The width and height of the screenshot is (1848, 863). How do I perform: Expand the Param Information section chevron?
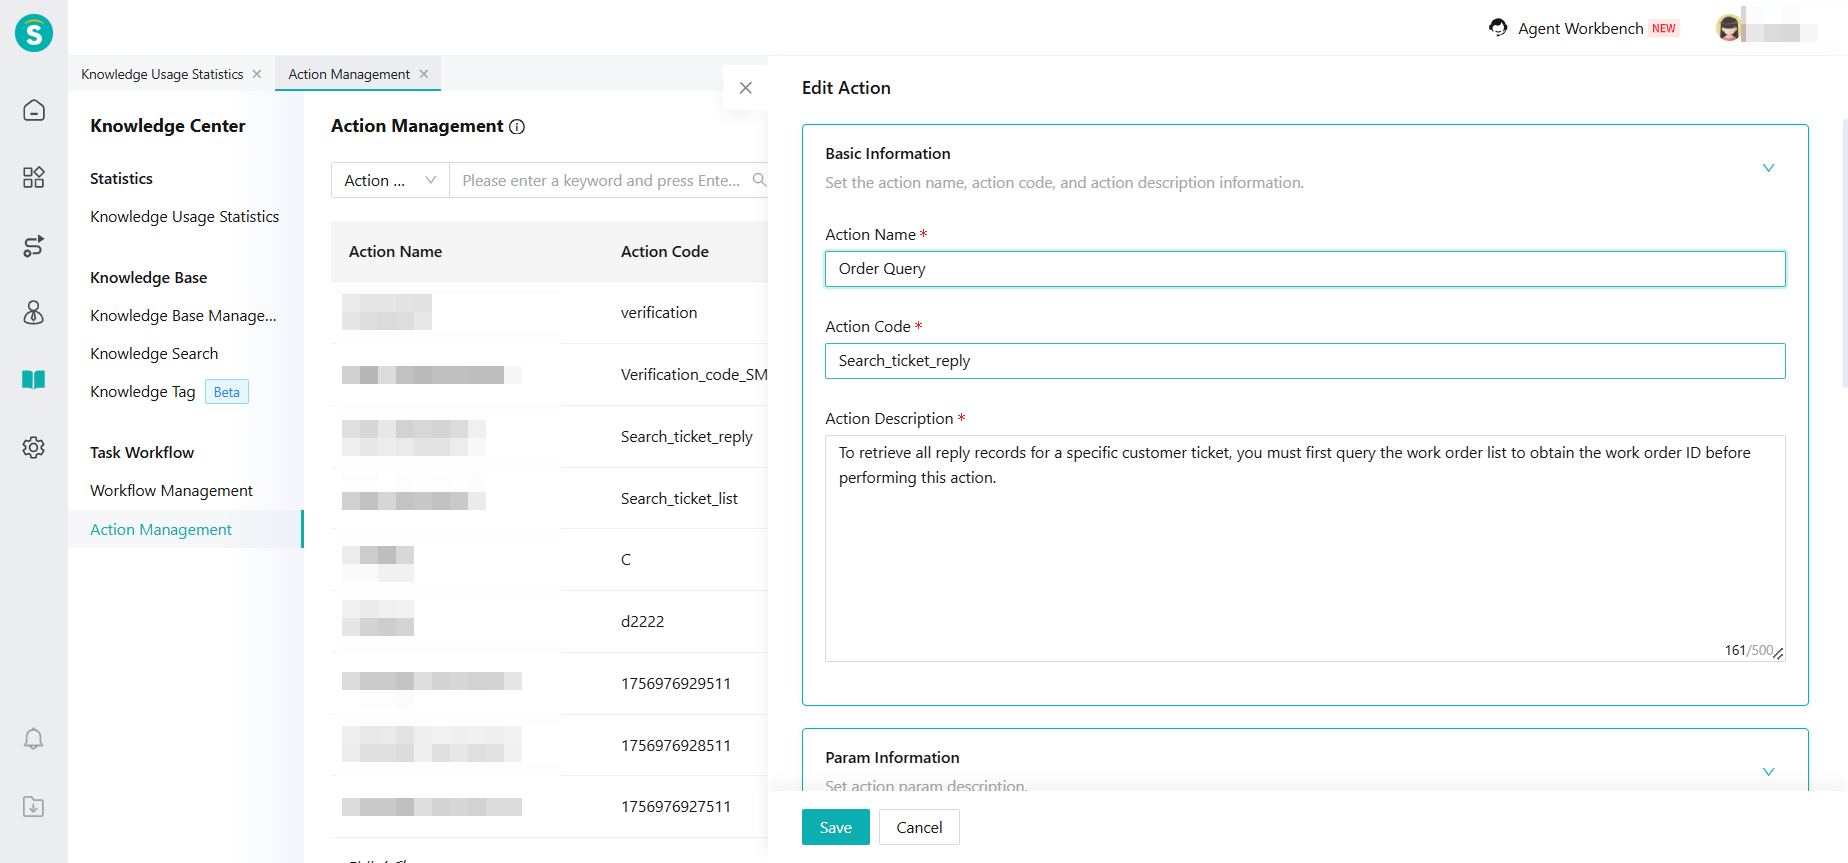tap(1768, 772)
